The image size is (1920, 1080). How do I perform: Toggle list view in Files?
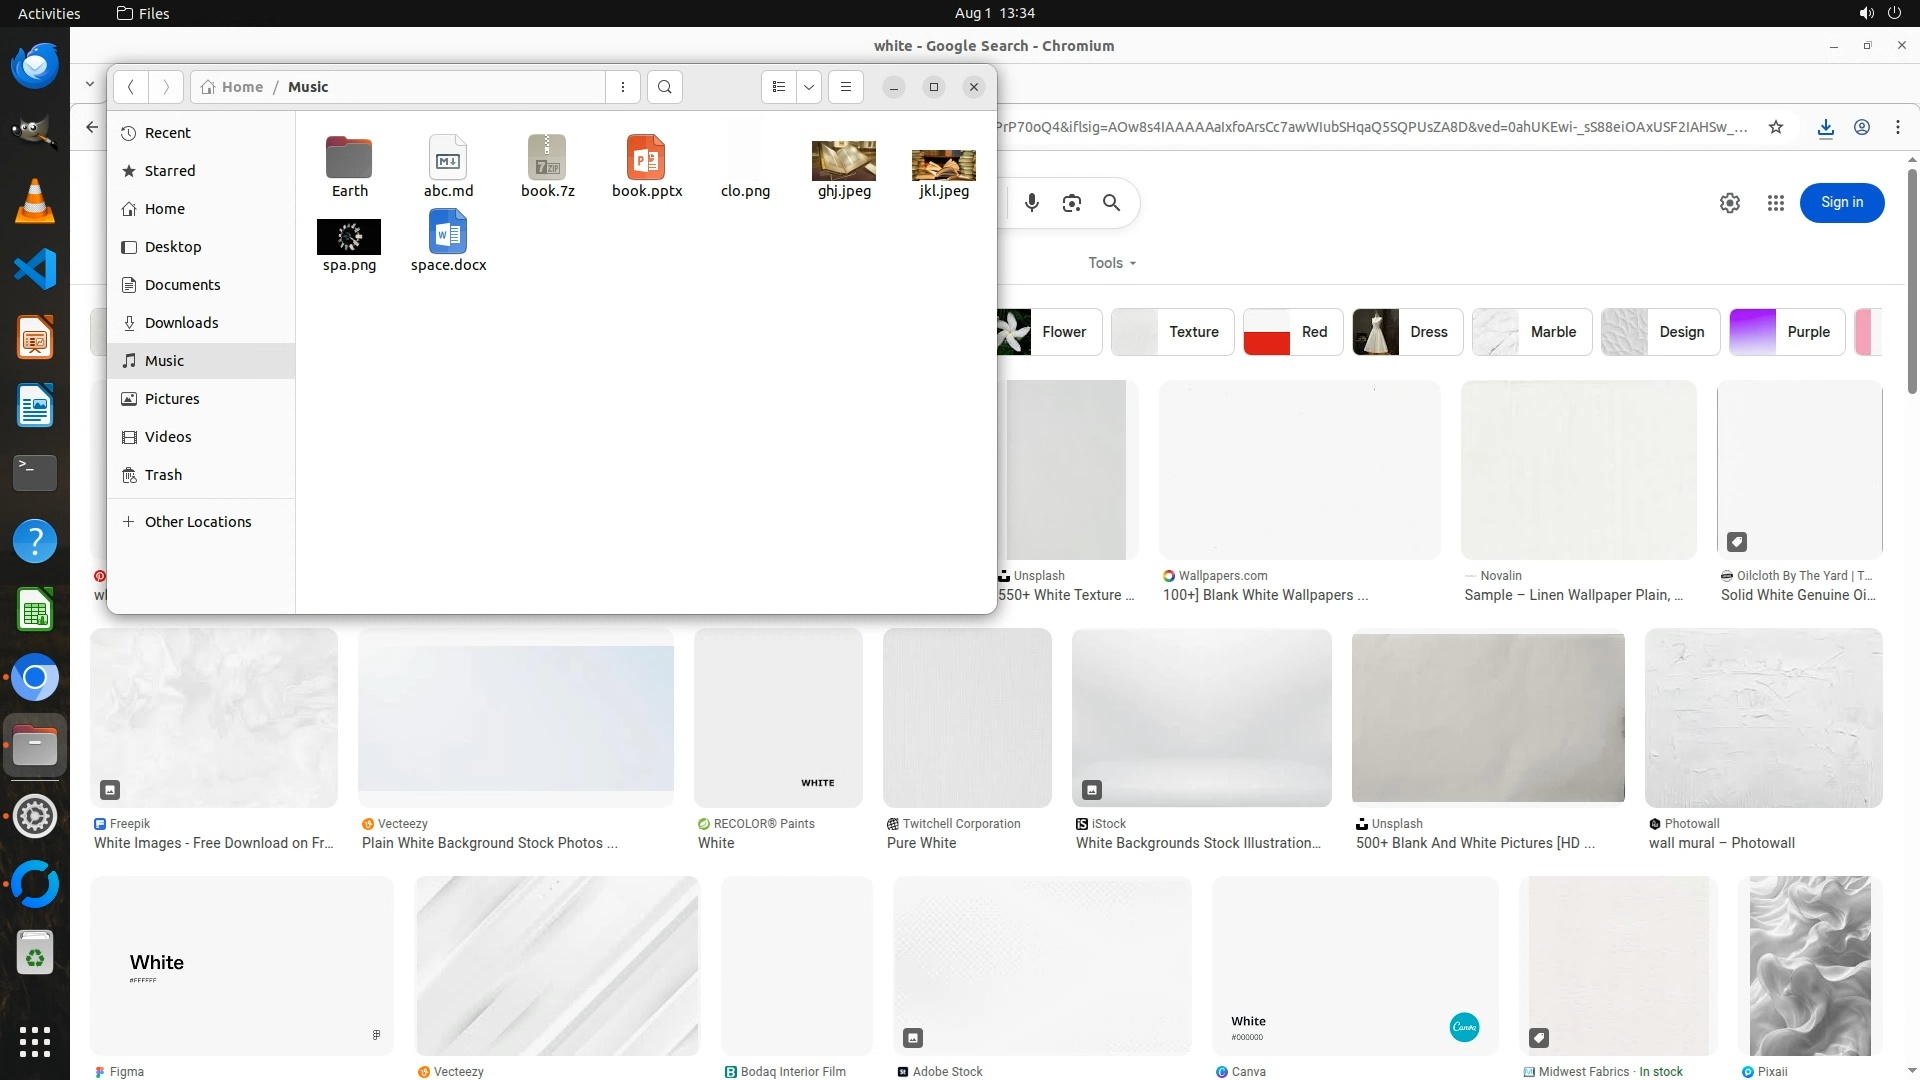779,87
